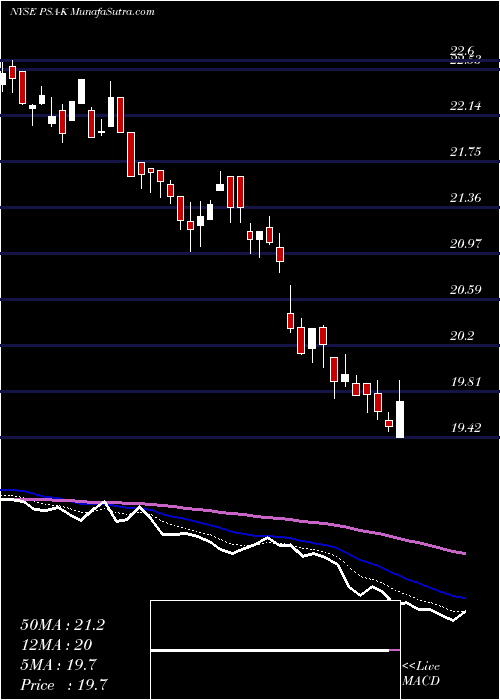Image resolution: width=500 pixels, height=700 pixels.
Task: Click the 12MA : 20 readout
Action: [56, 645]
